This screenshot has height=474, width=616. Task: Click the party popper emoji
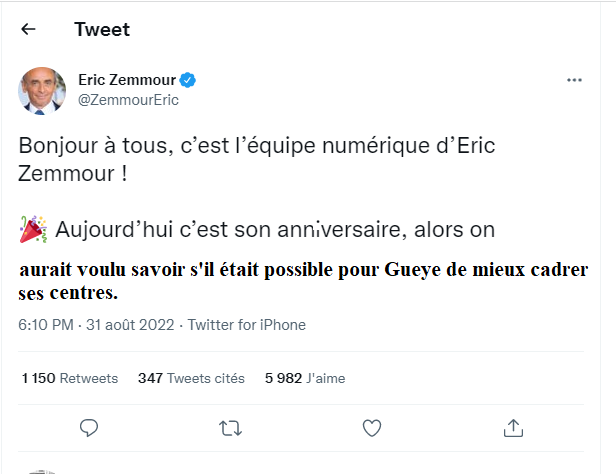pyautogui.click(x=32, y=230)
